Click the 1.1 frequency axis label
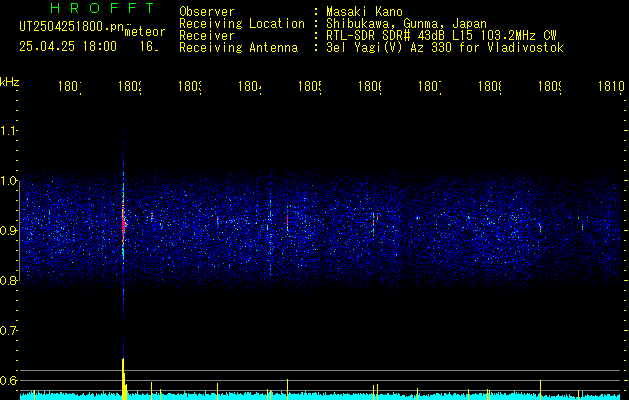This screenshot has height=400, width=629. (8, 131)
